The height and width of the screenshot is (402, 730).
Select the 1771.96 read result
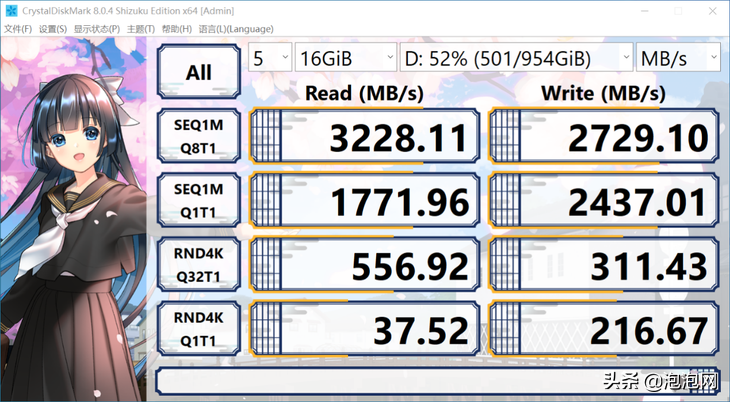click(x=365, y=200)
